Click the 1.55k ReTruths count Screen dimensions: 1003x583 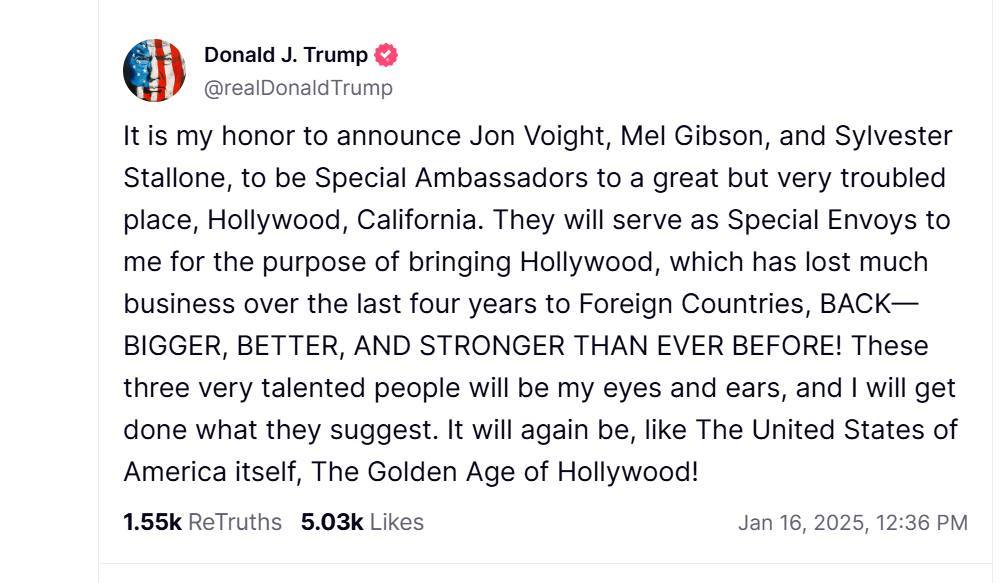152,522
